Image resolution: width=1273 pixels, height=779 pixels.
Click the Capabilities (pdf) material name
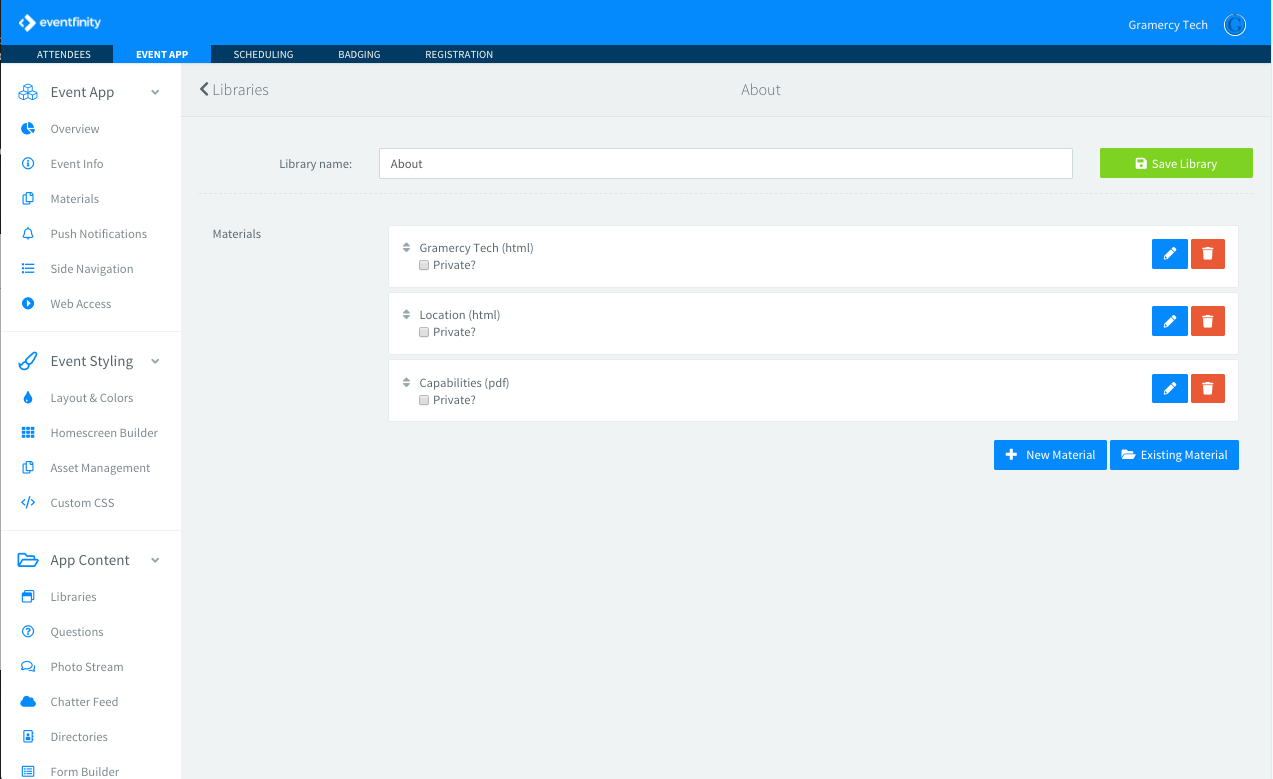tap(464, 383)
